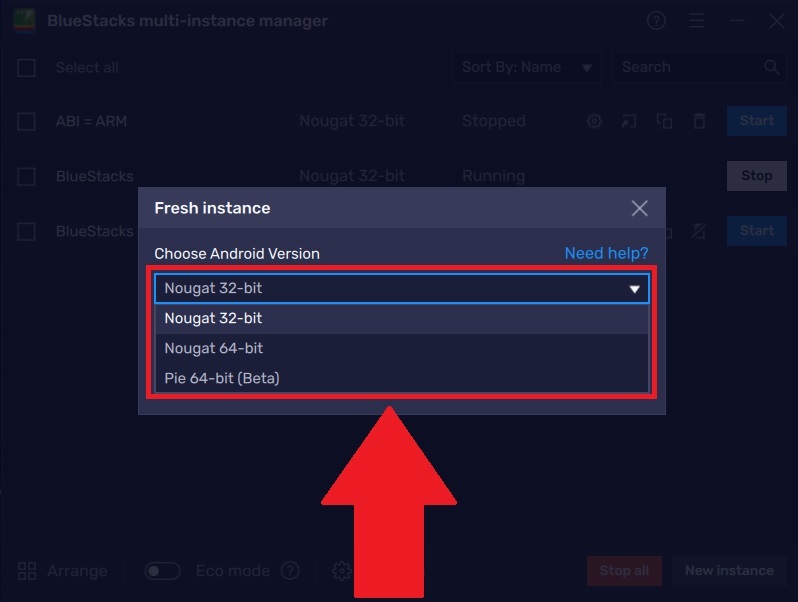Image resolution: width=798 pixels, height=602 pixels.
Task: Click the Running status text
Action: [493, 176]
